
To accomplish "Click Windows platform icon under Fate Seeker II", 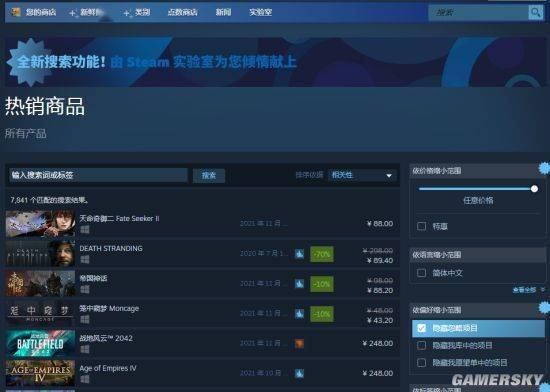I will pyautogui.click(x=85, y=230).
